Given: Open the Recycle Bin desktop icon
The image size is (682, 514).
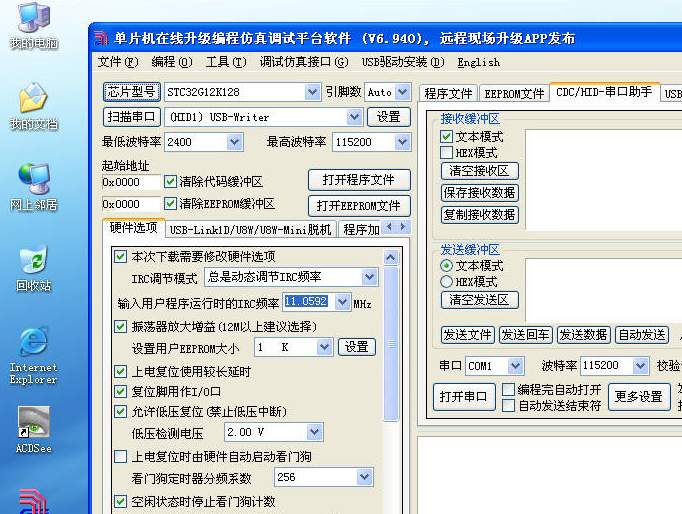Looking at the screenshot, I should 34,268.
